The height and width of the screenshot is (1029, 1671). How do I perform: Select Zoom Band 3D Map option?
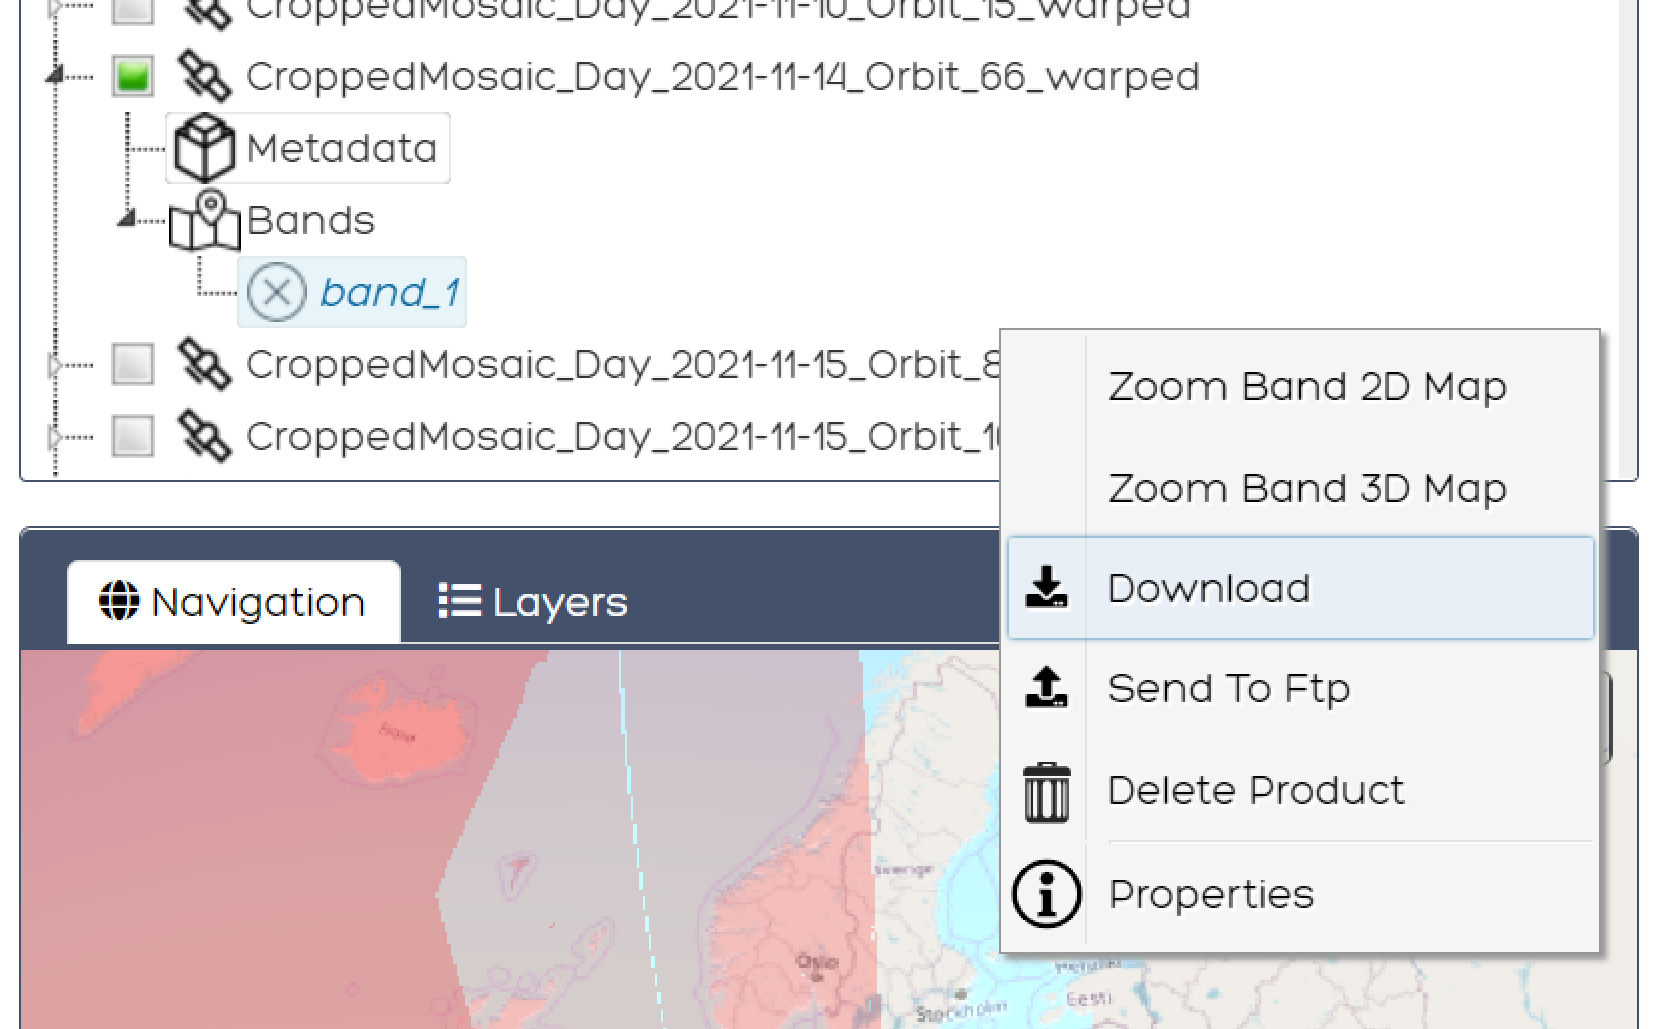click(1307, 488)
